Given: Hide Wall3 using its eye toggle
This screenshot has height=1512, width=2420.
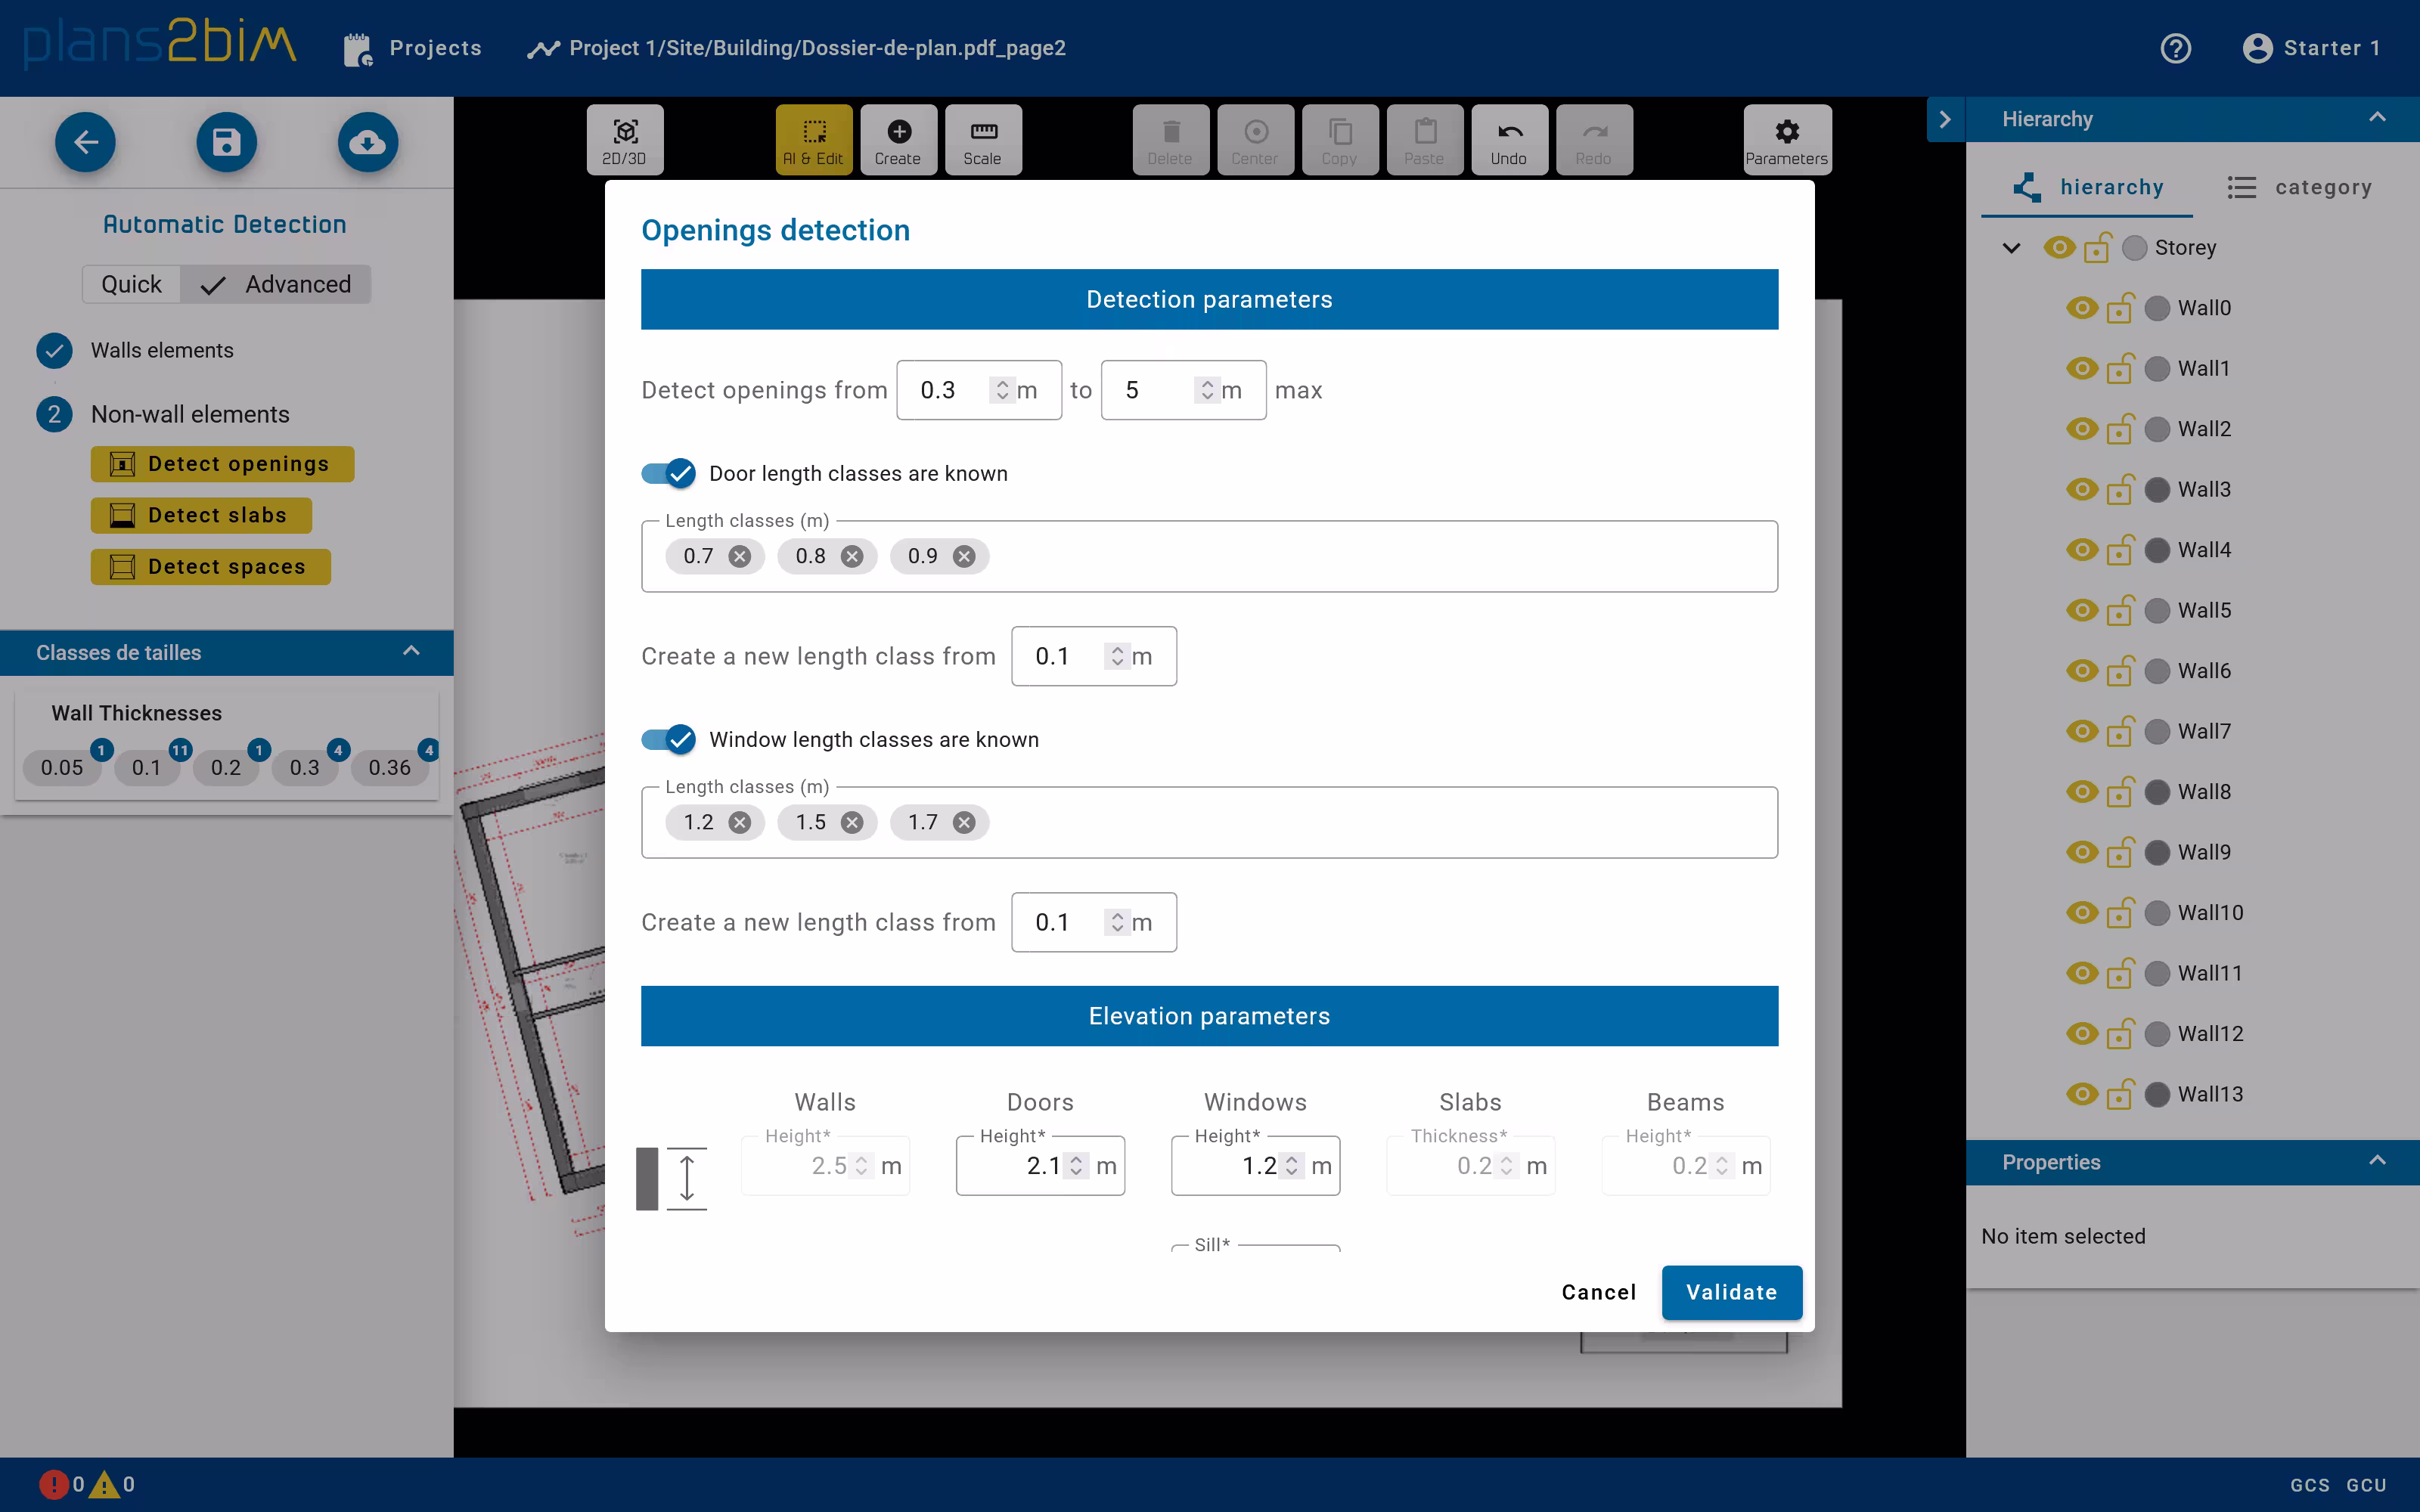Looking at the screenshot, I should tap(2081, 489).
